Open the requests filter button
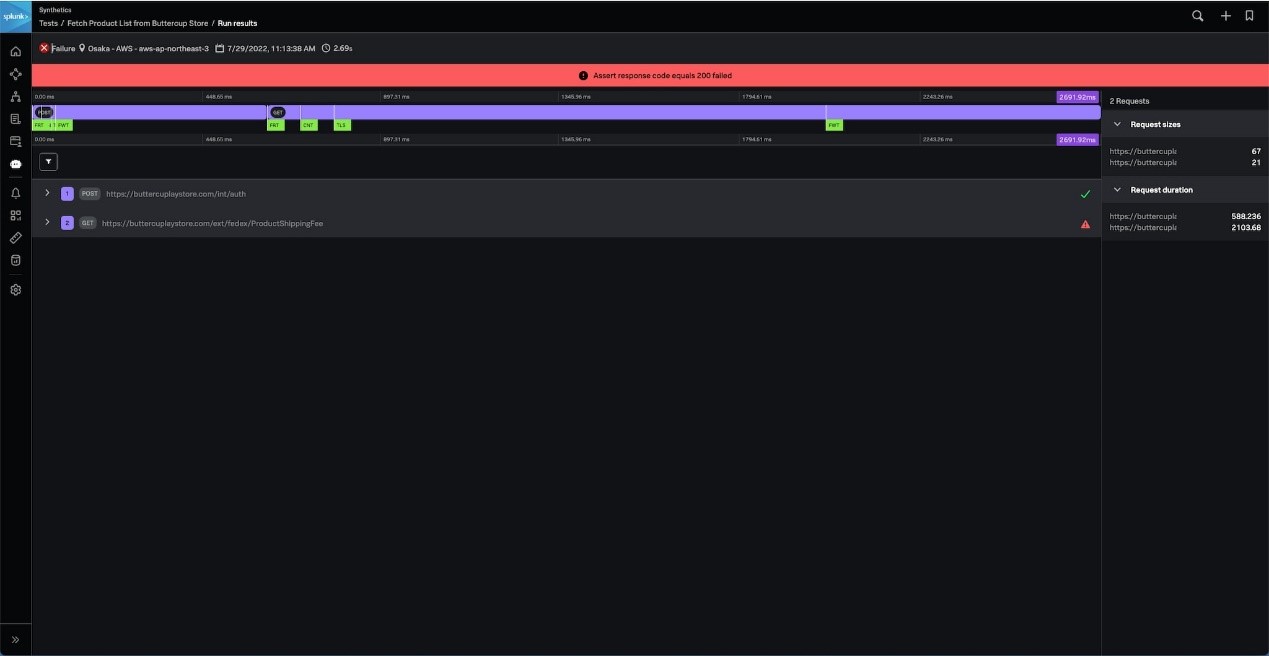The height and width of the screenshot is (656, 1269). coord(48,161)
